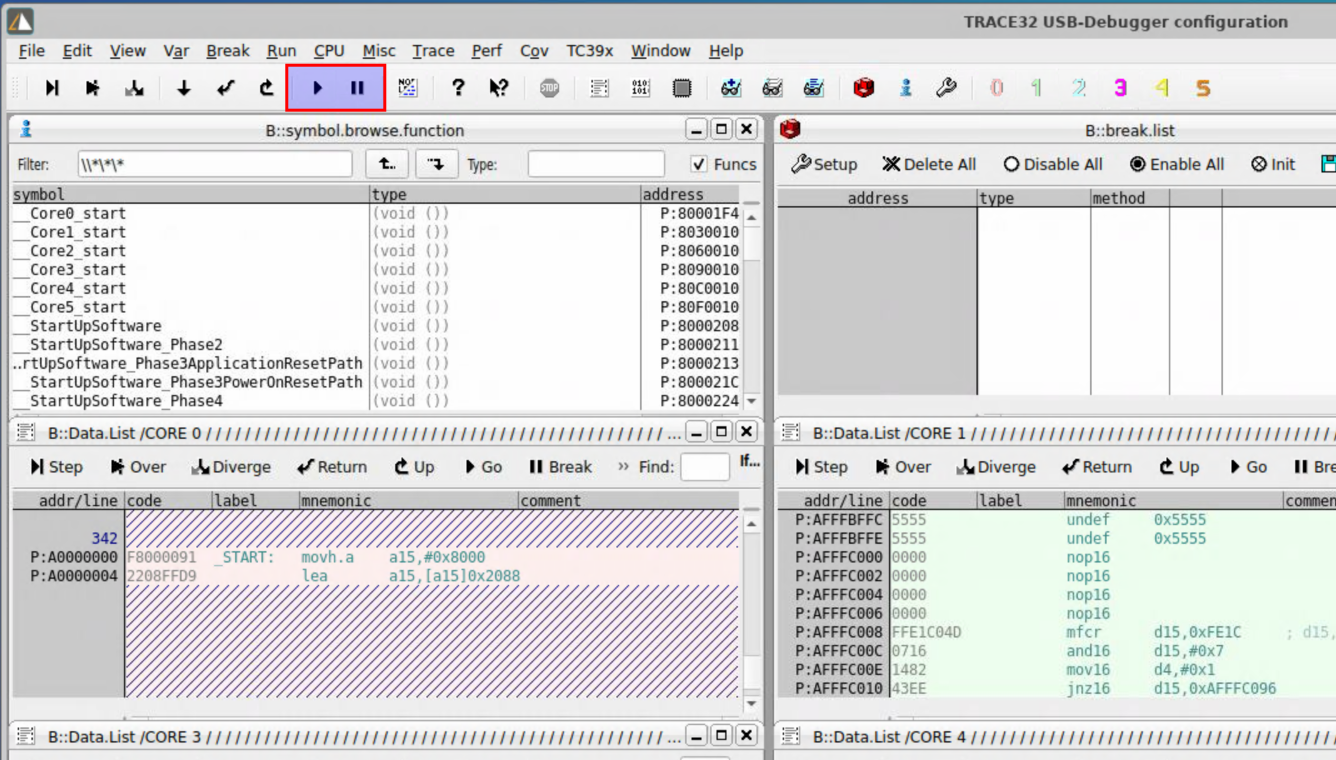
Task: Select the __Core5_start symbol row
Action: (376, 307)
